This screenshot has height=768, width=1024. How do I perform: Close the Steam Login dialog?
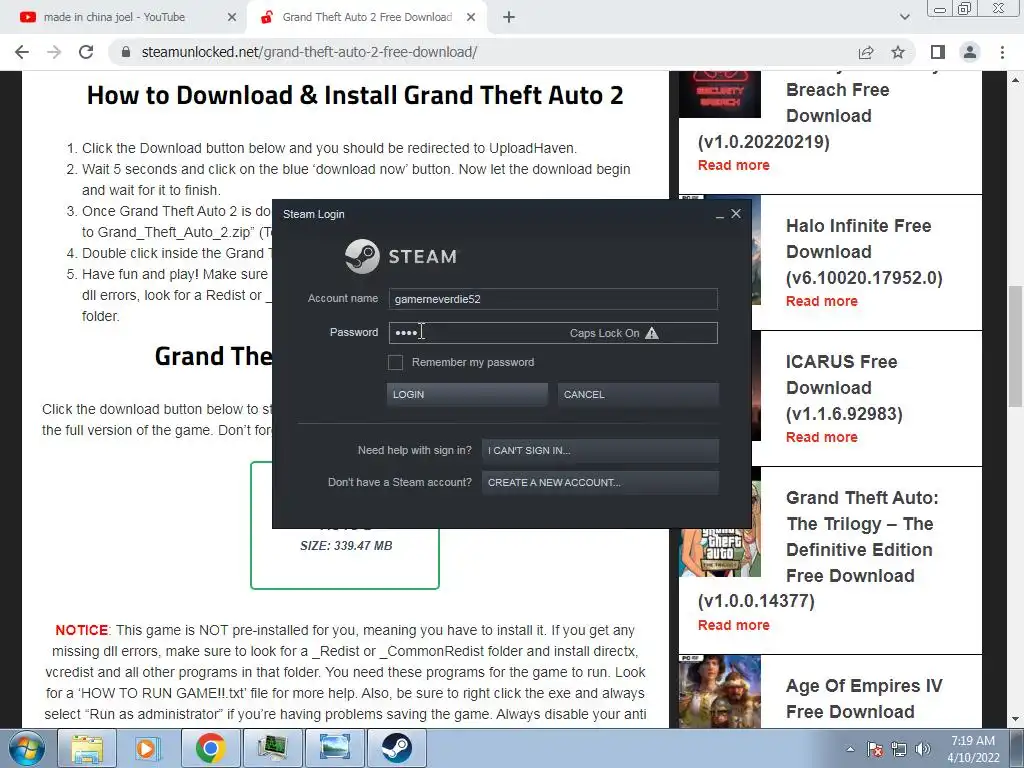736,214
